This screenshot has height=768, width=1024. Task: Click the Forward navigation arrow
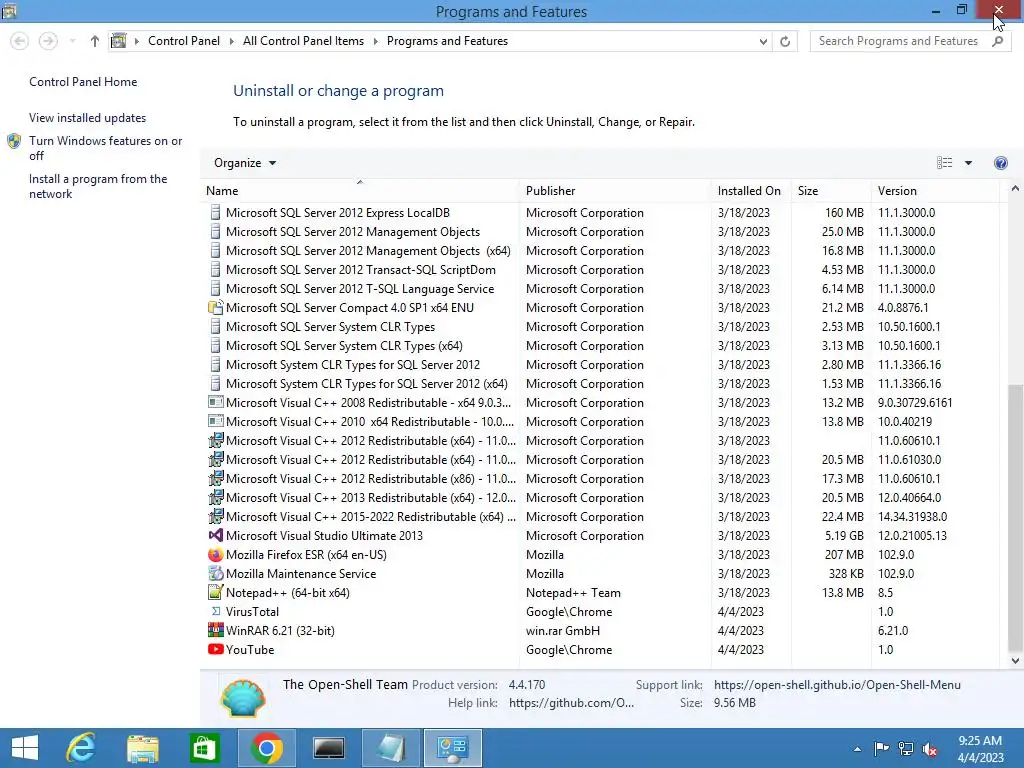(x=48, y=41)
